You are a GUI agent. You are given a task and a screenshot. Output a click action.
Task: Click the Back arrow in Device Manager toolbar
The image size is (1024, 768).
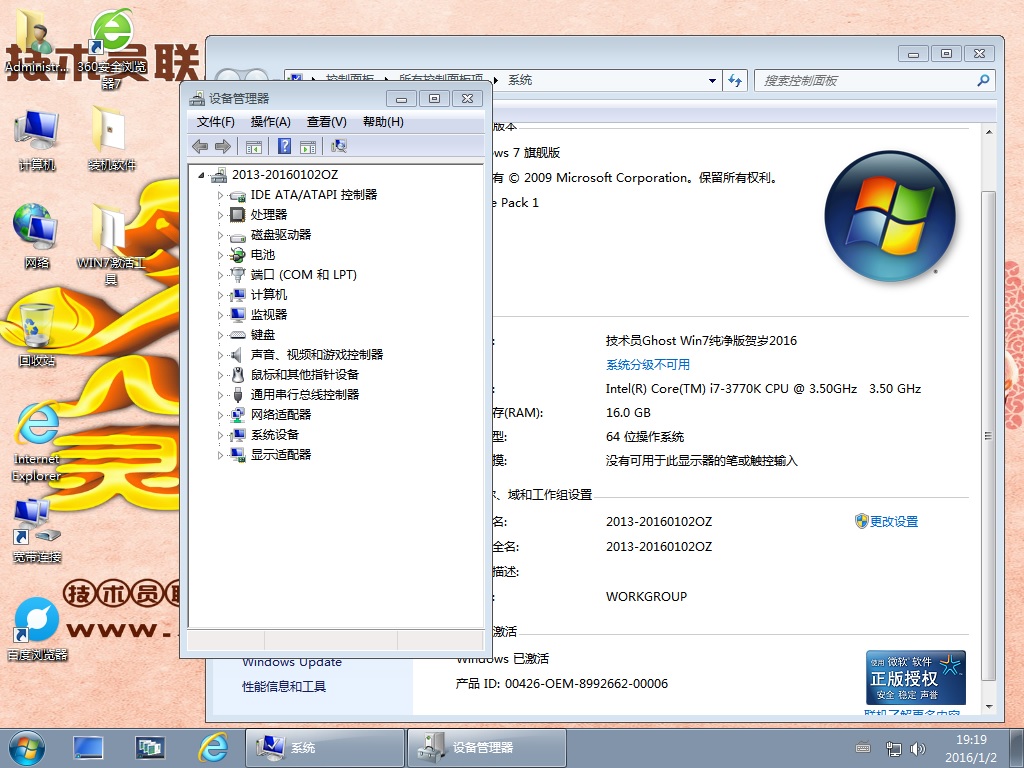200,146
